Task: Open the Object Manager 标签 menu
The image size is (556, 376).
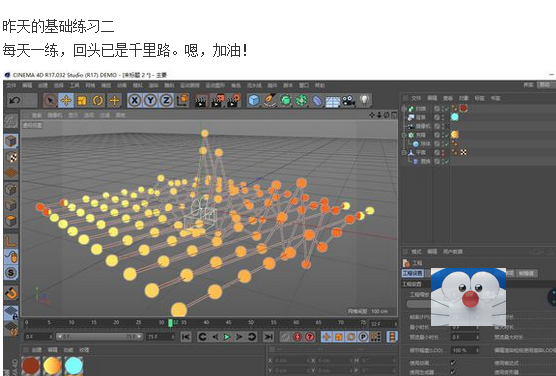Action: click(479, 98)
